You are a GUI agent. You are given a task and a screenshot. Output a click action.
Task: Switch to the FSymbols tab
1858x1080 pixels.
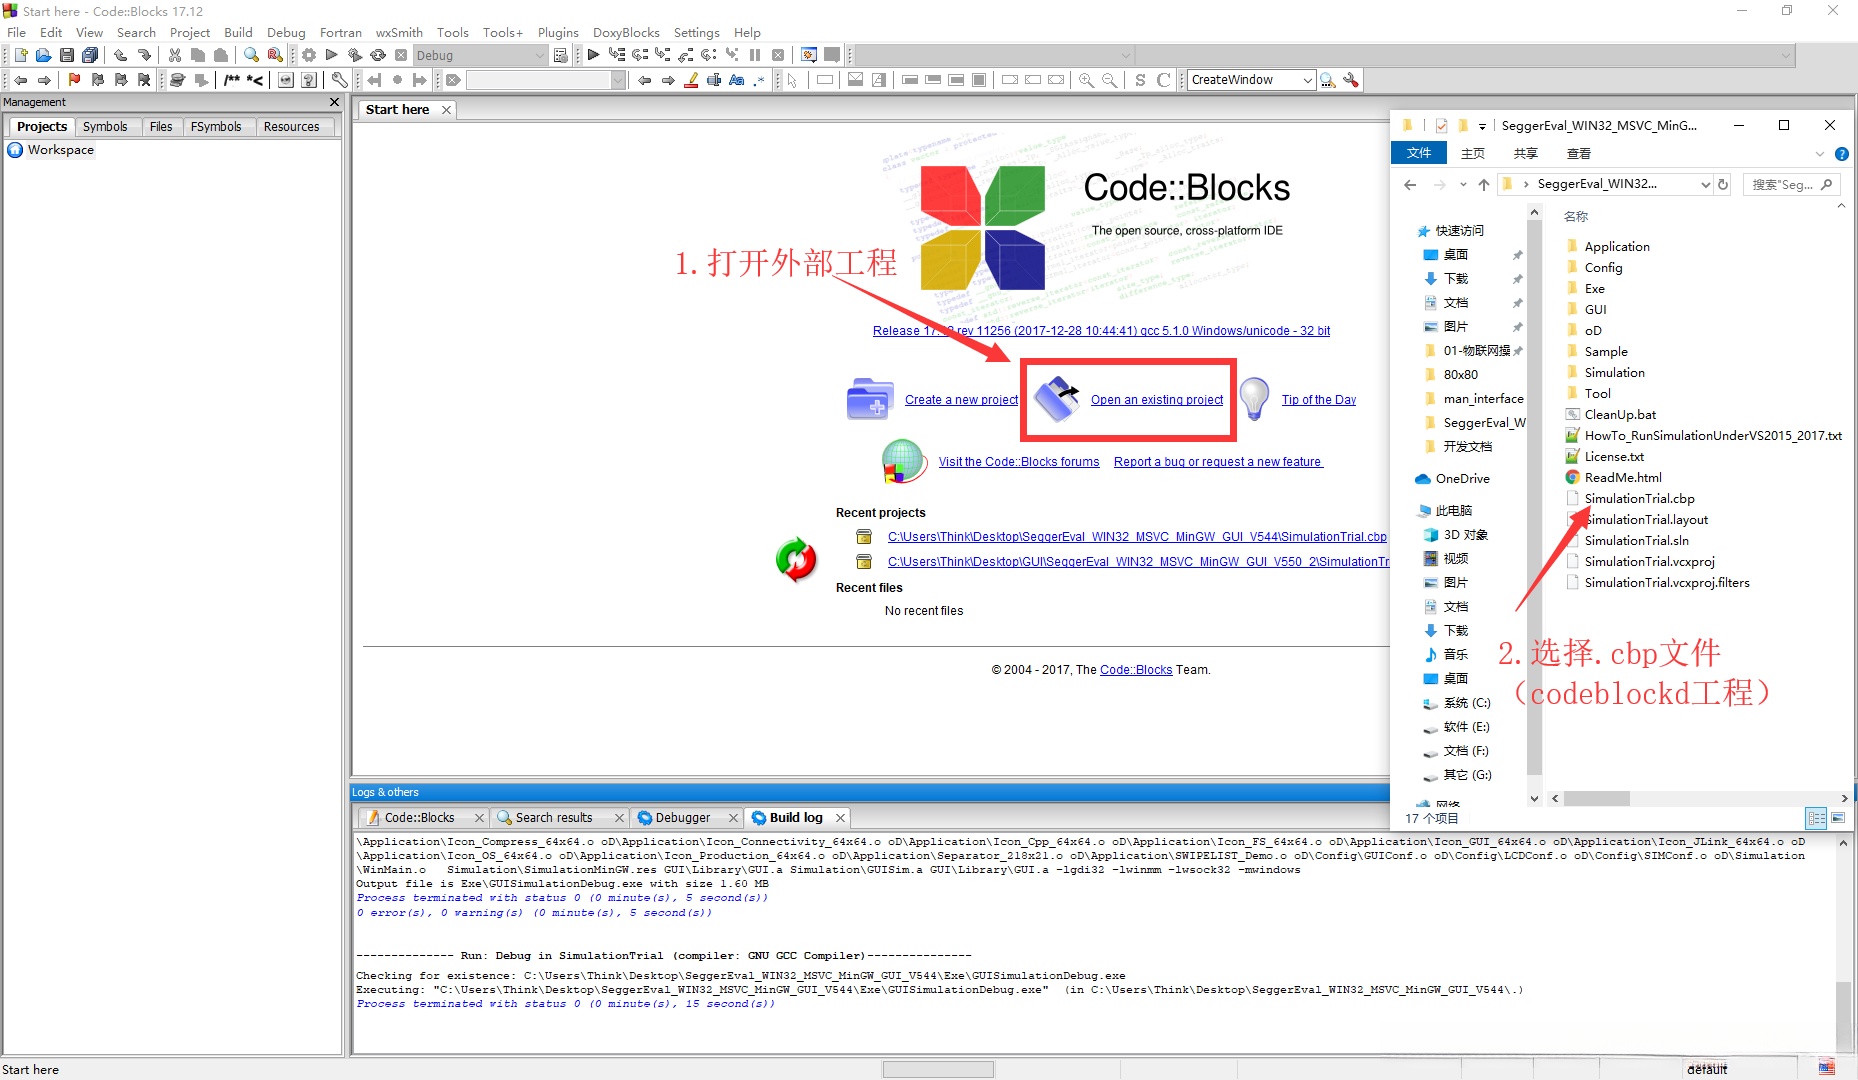pos(216,126)
